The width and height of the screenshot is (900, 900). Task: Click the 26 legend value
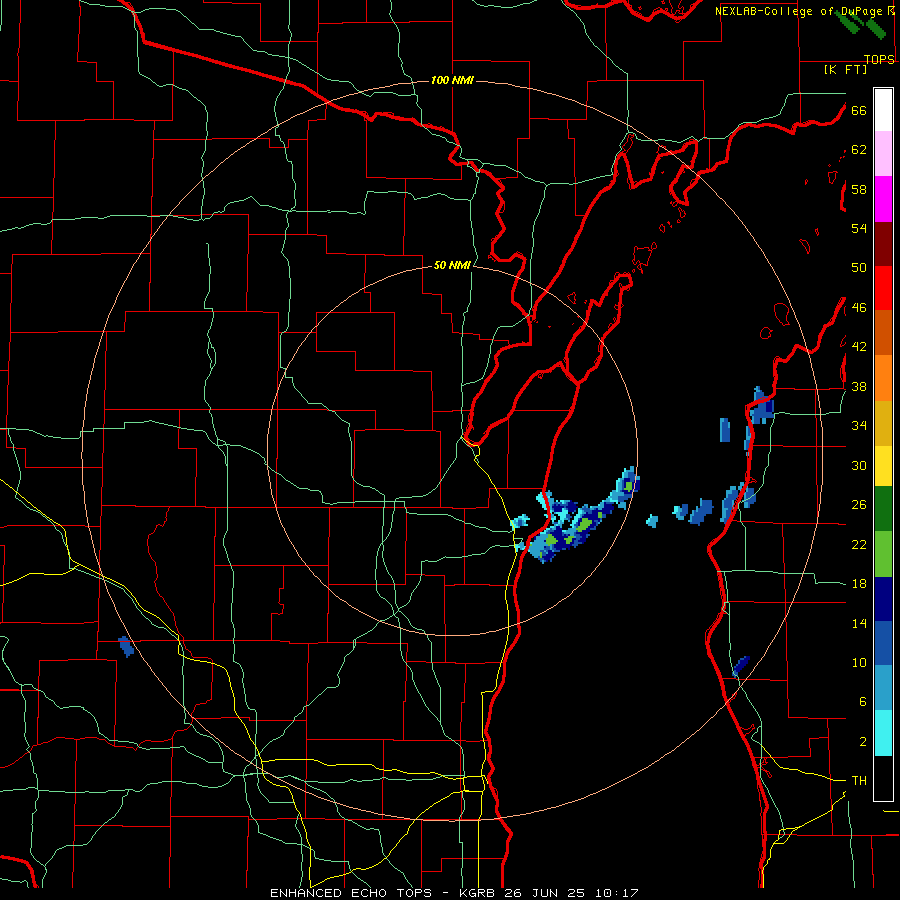859,505
